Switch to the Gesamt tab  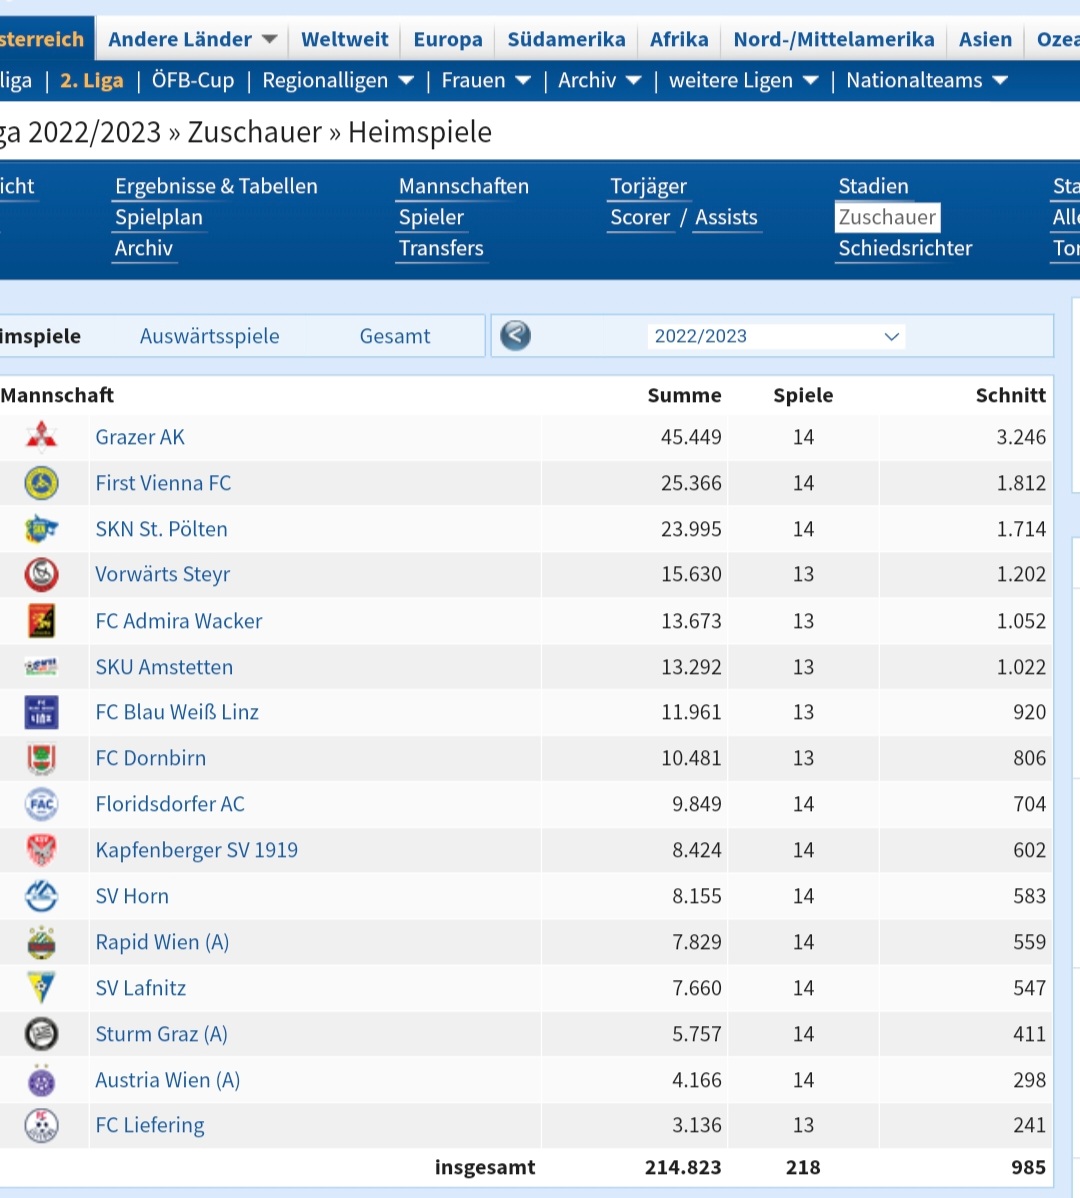[x=395, y=336]
